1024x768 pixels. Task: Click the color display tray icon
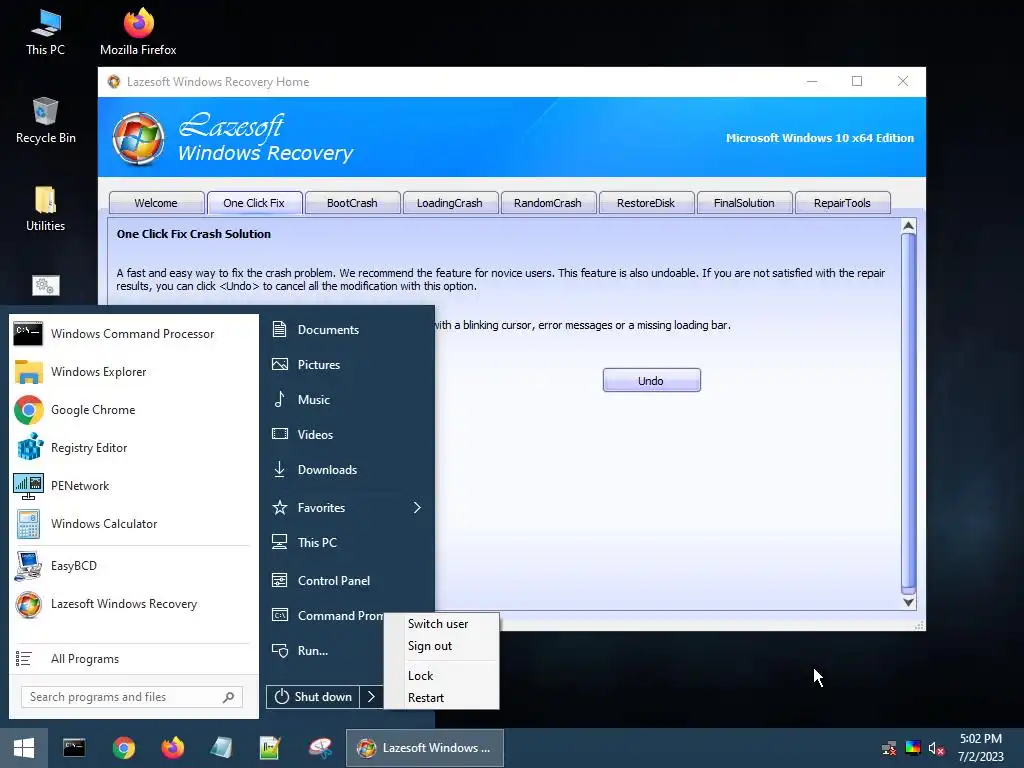point(913,748)
